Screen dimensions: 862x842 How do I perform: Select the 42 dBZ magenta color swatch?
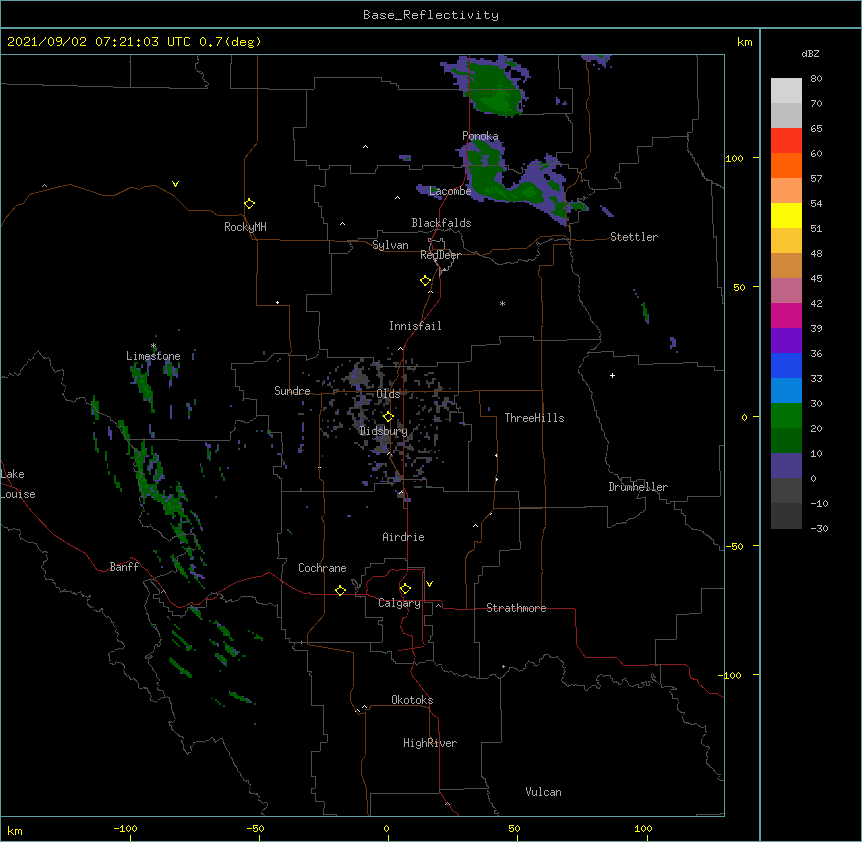[x=786, y=315]
